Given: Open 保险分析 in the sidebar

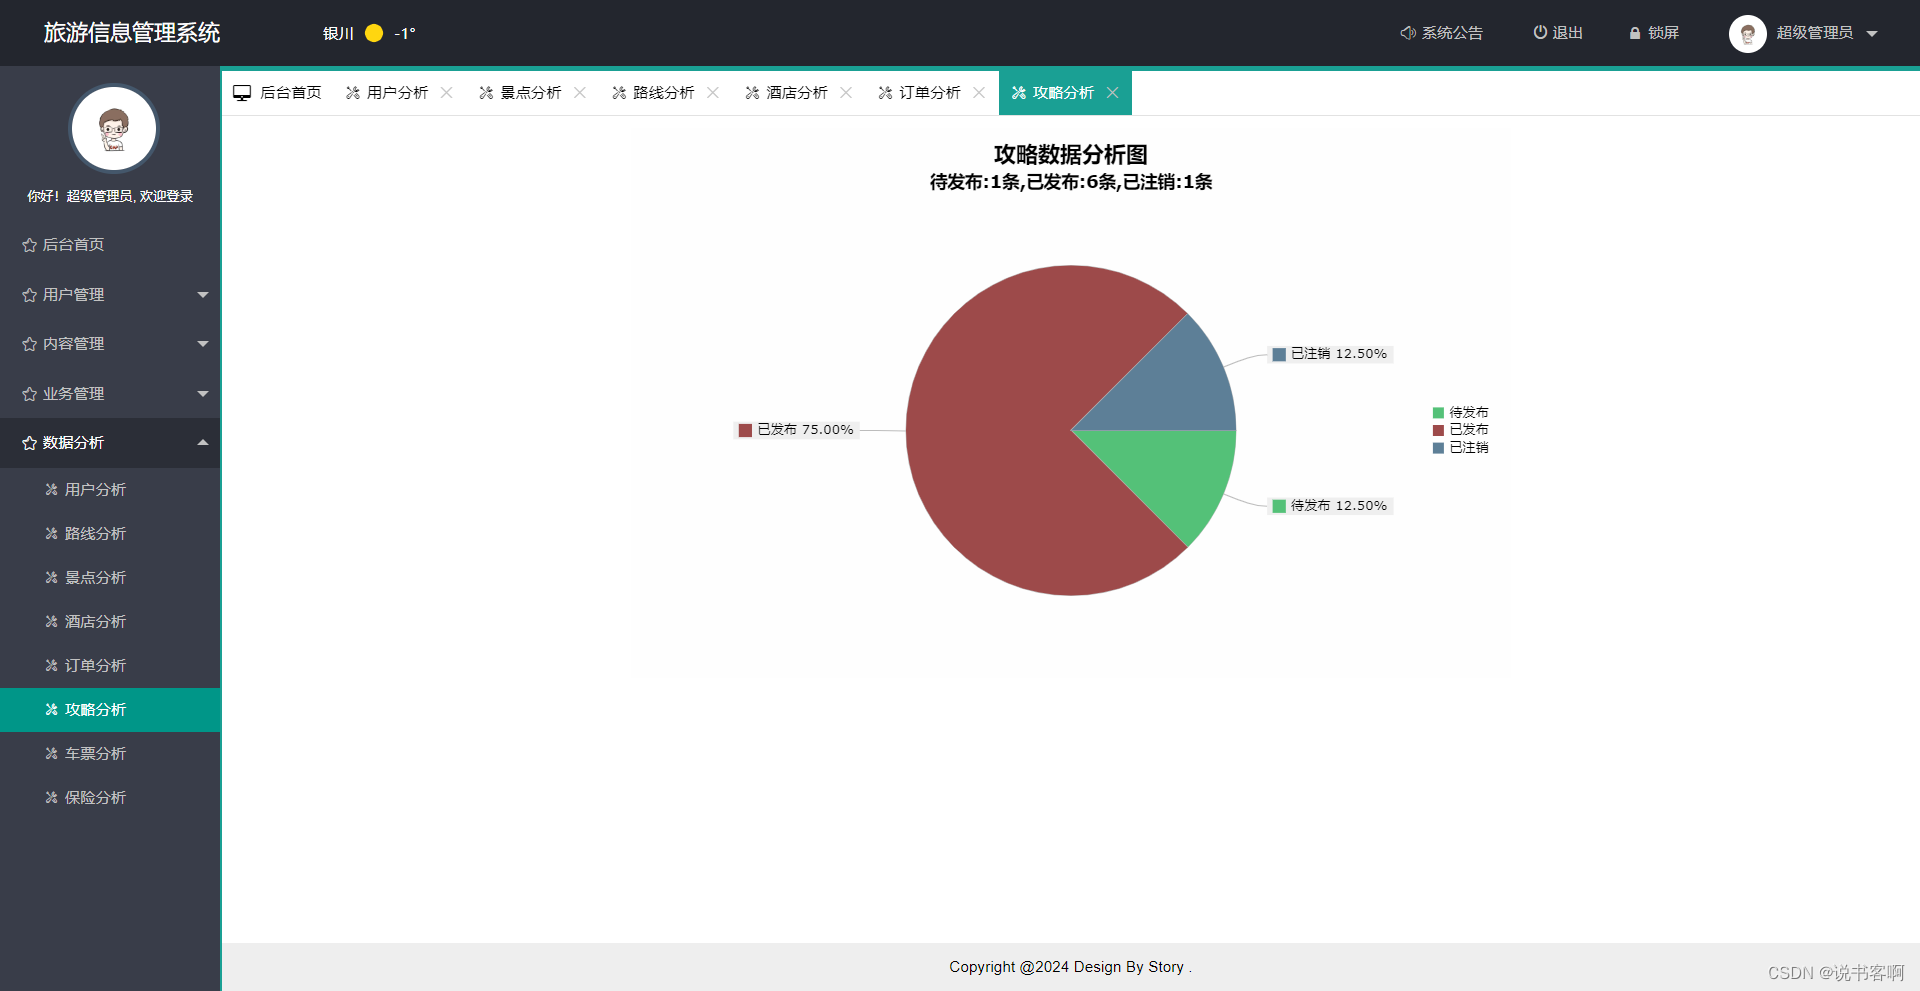Looking at the screenshot, I should click(x=110, y=798).
